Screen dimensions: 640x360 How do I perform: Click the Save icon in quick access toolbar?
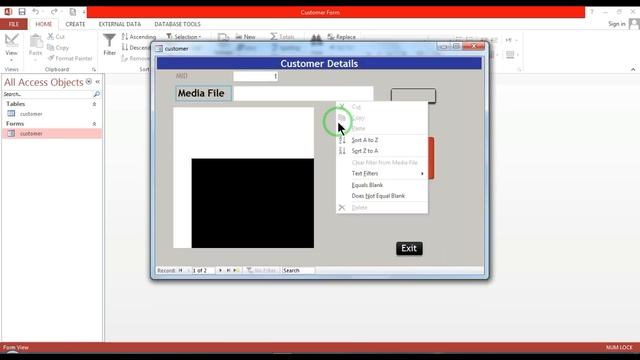coord(22,12)
